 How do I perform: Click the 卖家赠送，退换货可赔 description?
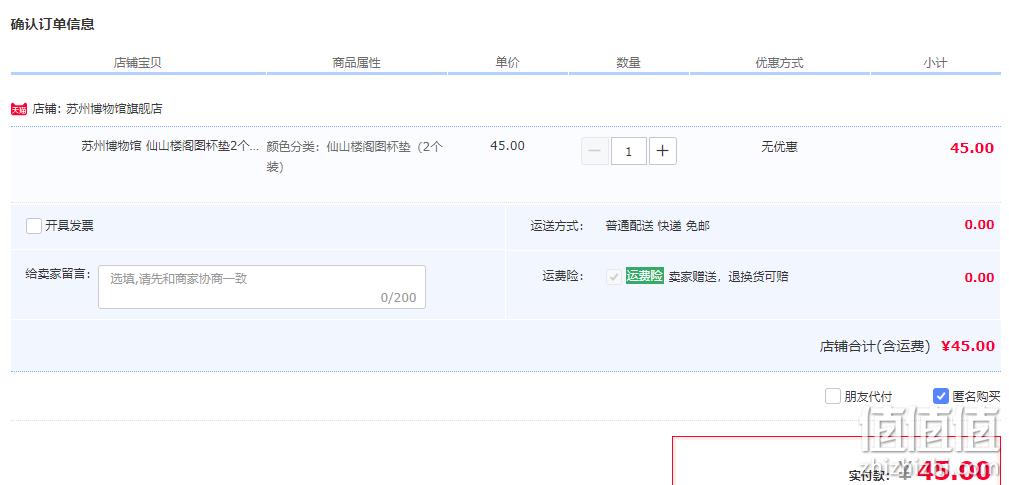pos(728,277)
